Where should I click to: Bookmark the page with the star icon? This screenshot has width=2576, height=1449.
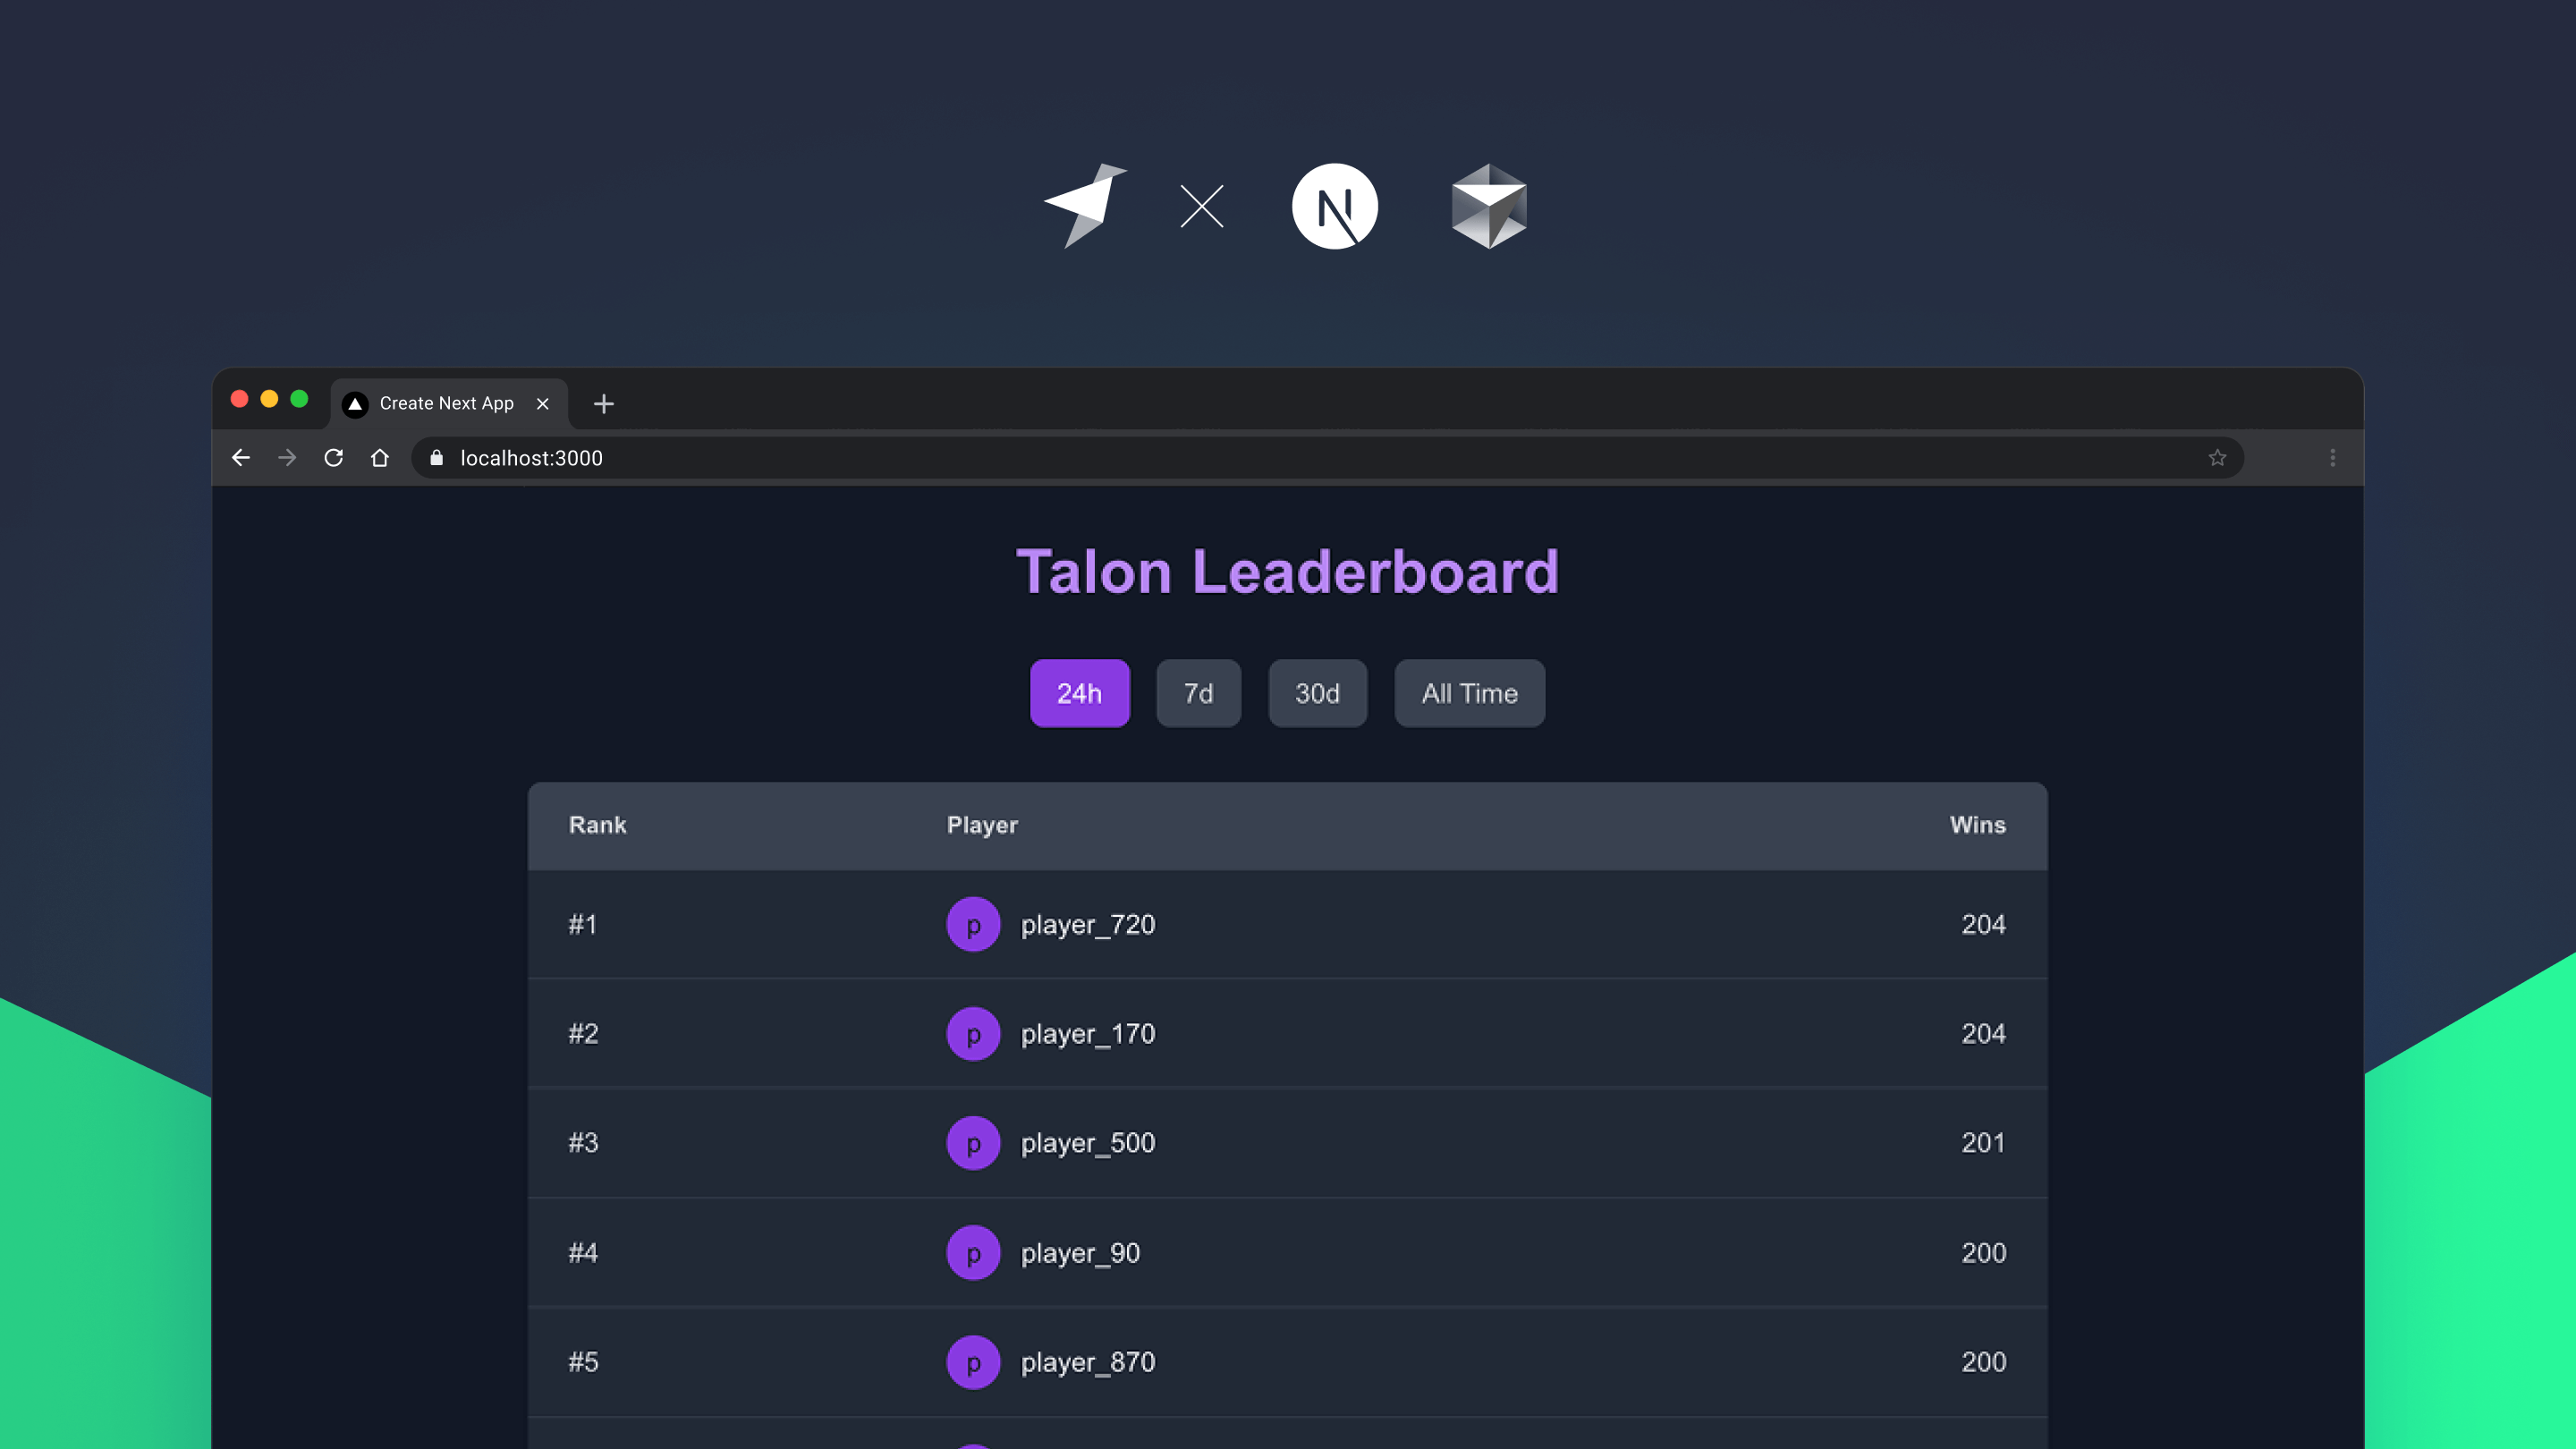2217,458
